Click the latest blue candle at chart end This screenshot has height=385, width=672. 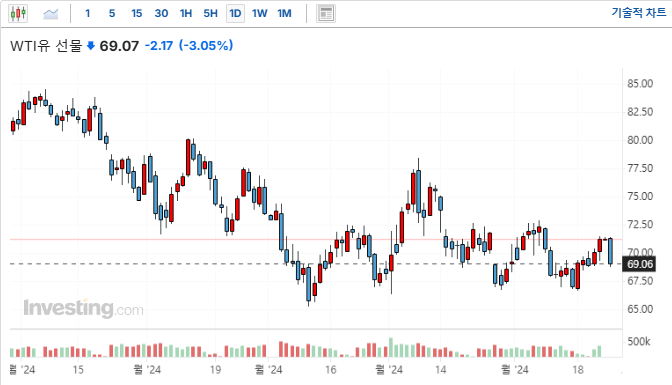610,251
